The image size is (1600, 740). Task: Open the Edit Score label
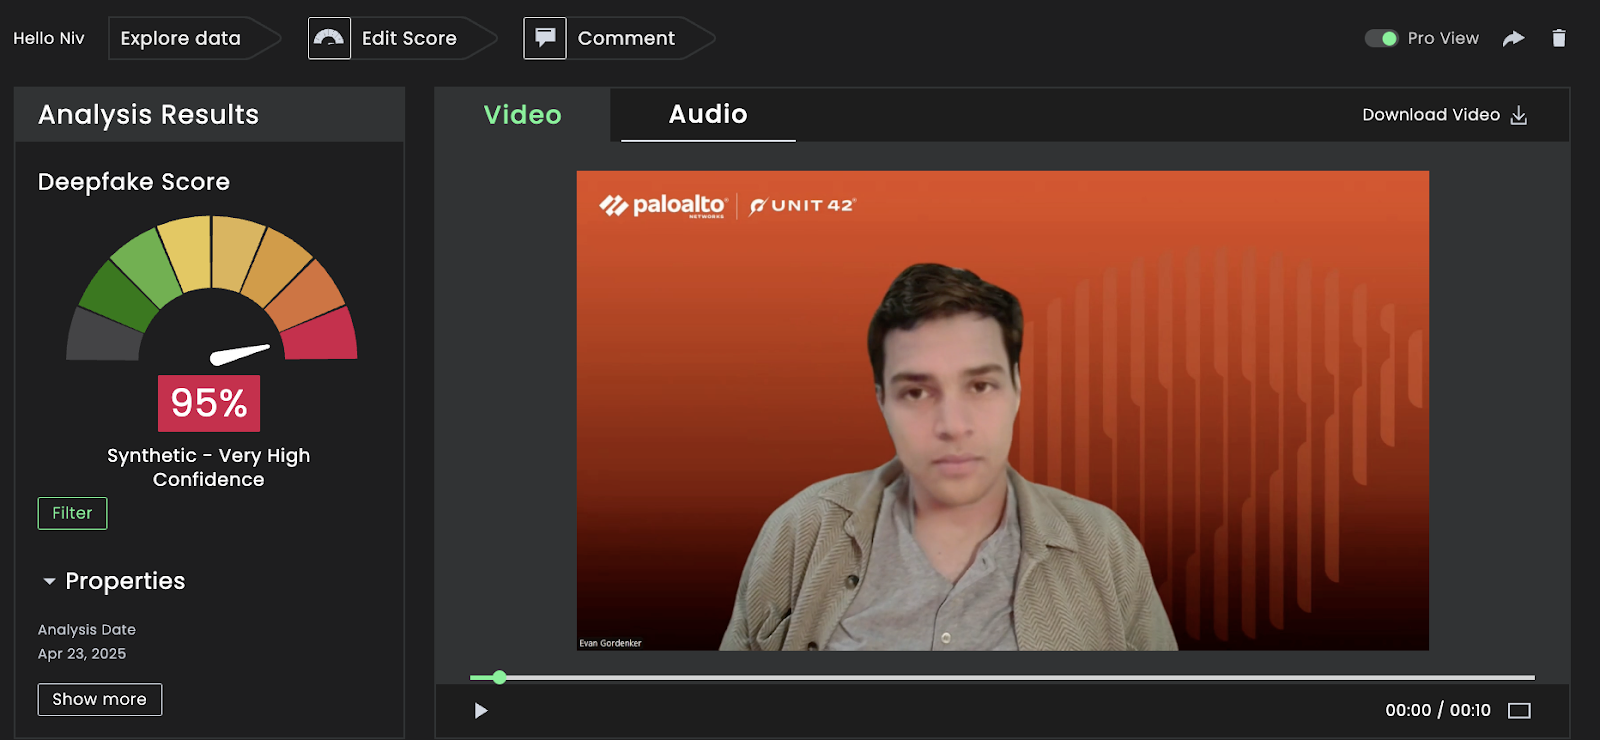(x=409, y=38)
